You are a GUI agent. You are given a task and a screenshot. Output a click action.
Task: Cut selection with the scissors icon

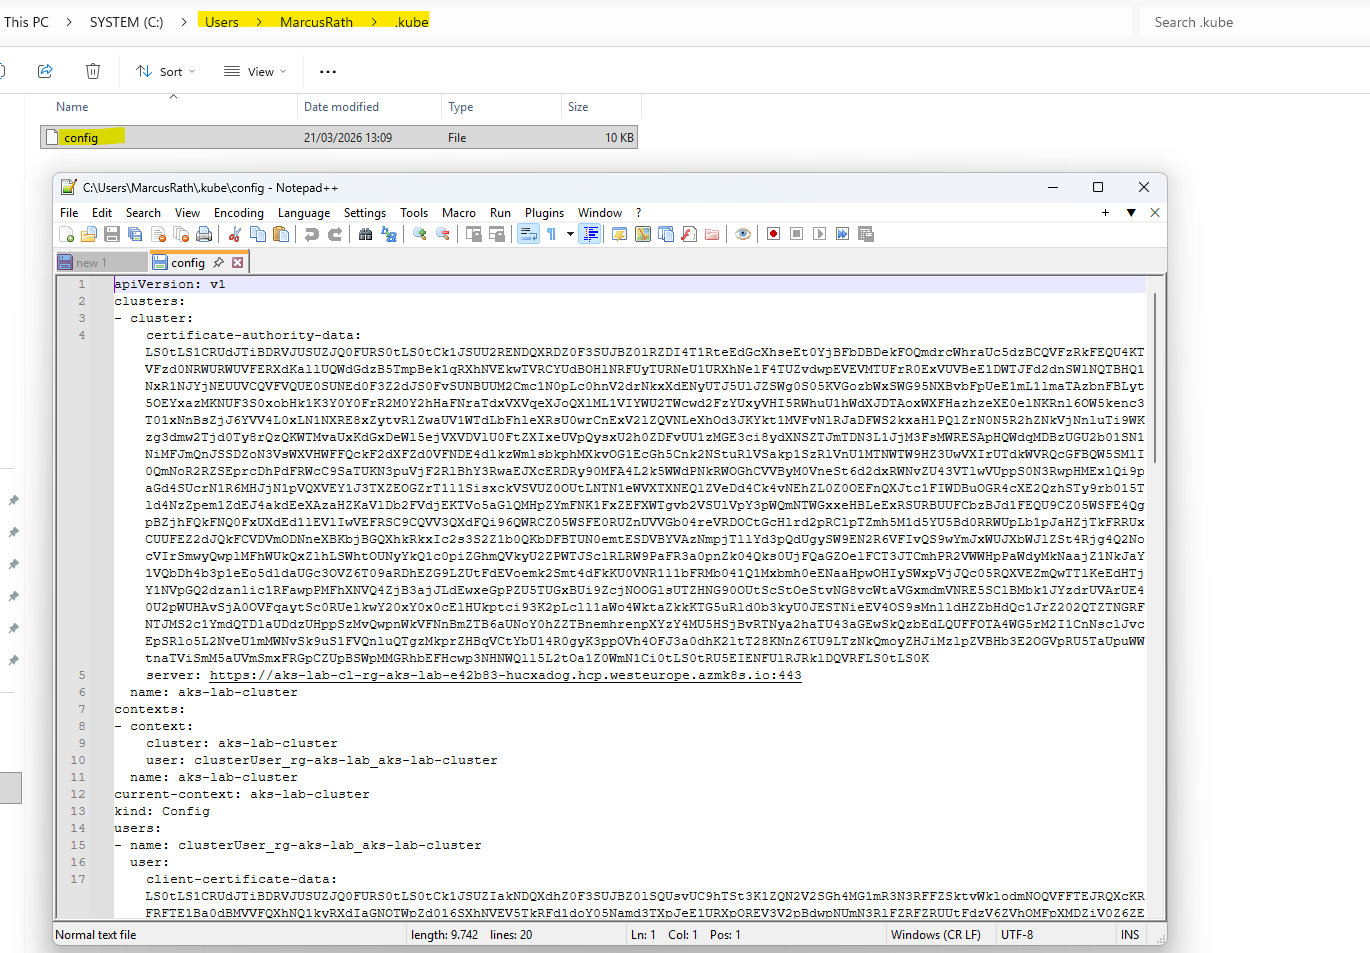pyautogui.click(x=235, y=234)
